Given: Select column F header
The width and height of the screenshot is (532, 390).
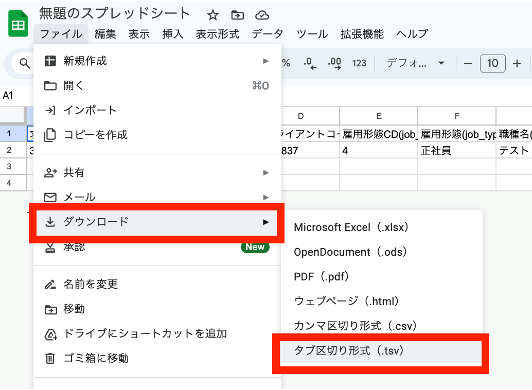Looking at the screenshot, I should (x=457, y=116).
